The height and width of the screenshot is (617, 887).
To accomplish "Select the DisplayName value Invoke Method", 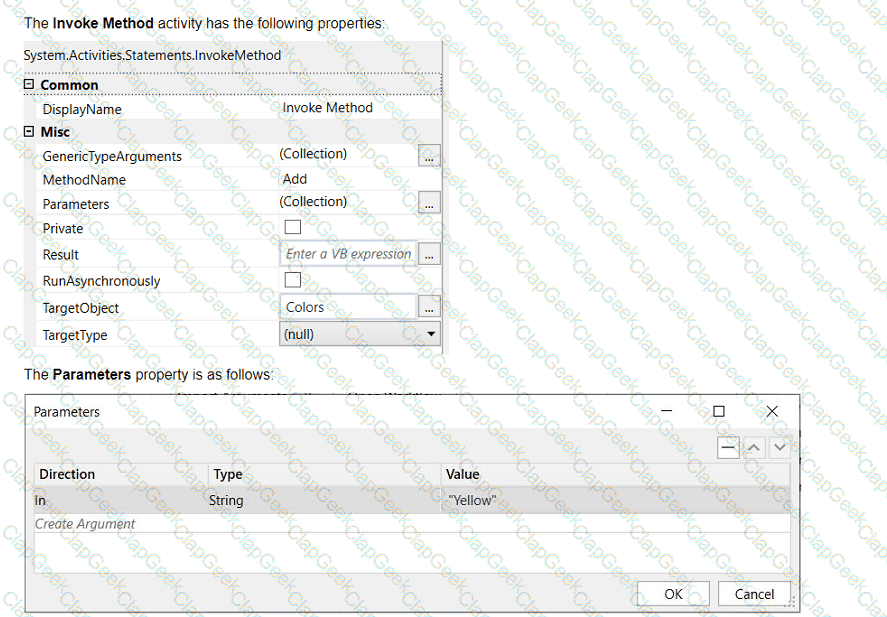I will click(x=328, y=107).
